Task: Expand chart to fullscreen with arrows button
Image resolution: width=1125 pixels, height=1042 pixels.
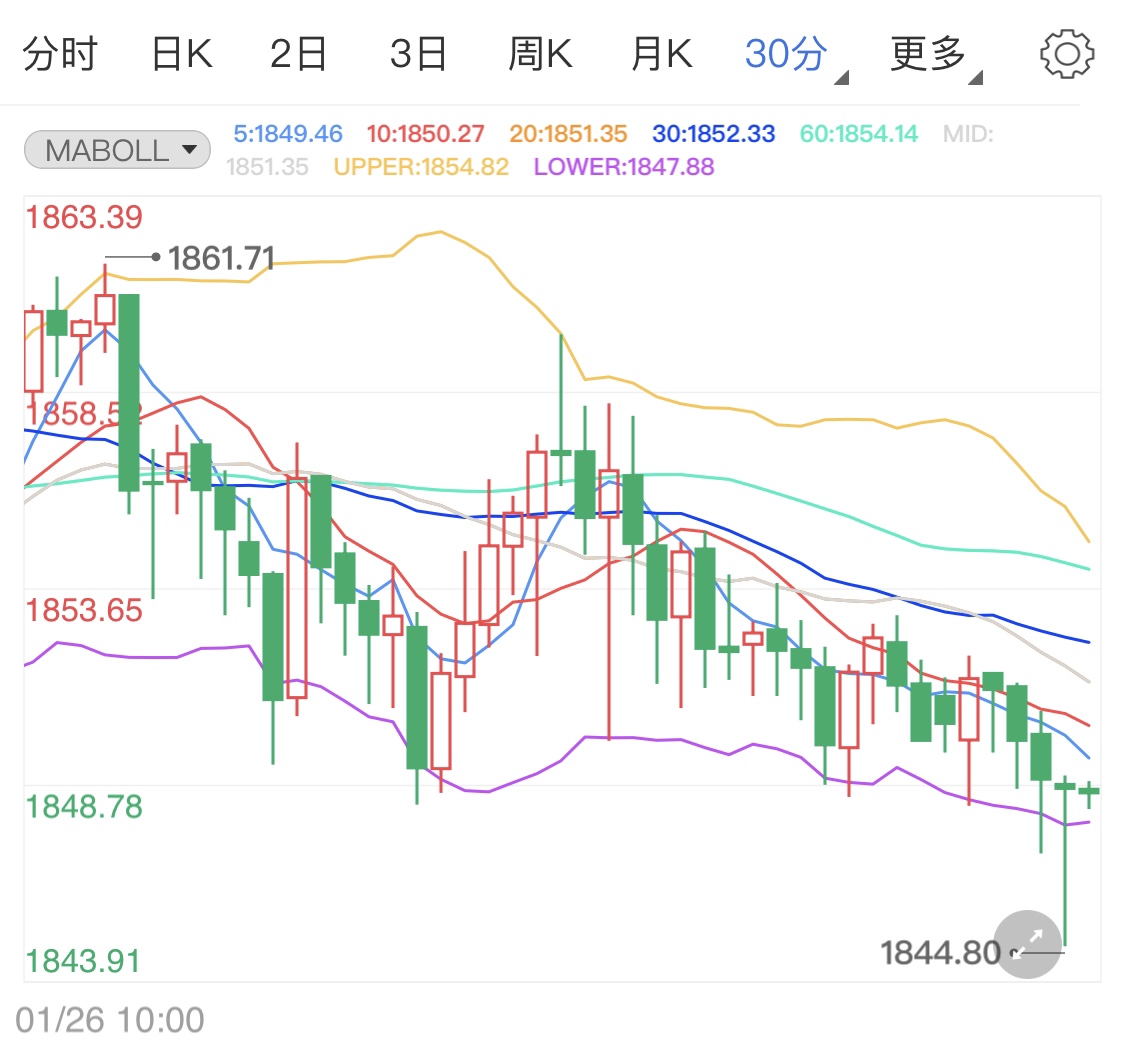Action: coord(1028,944)
